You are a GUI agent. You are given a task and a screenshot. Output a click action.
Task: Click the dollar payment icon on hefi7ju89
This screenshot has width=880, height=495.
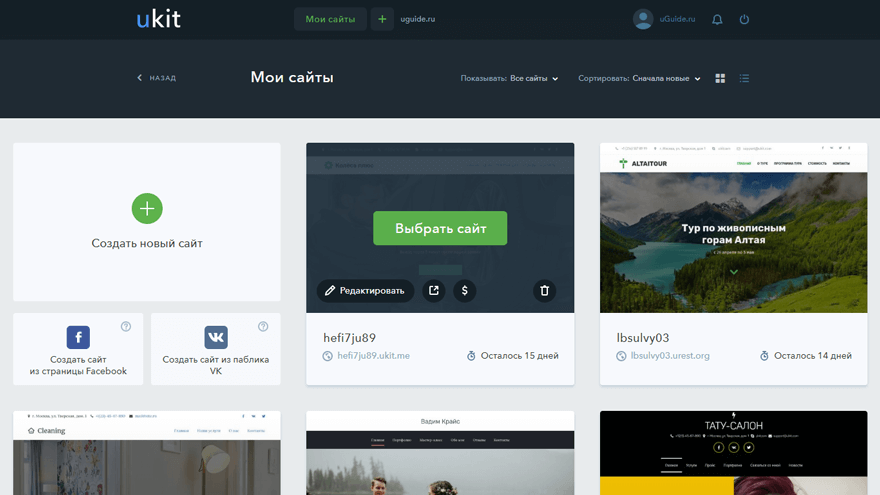coord(465,291)
